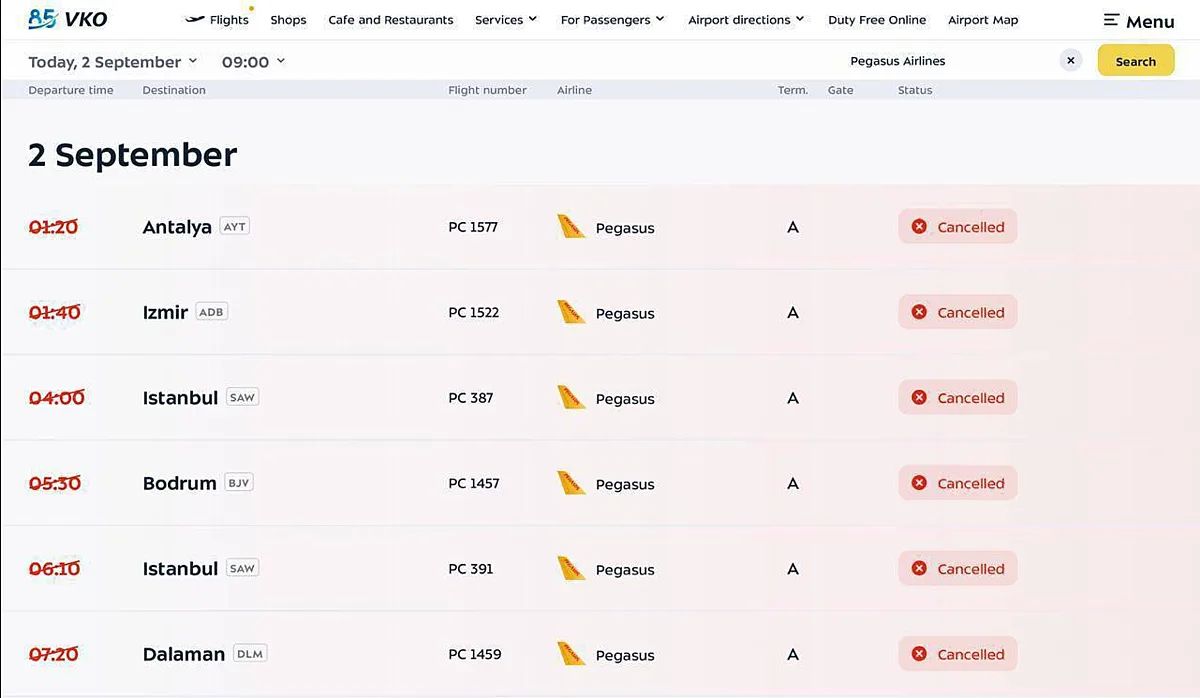This screenshot has height=698, width=1200.
Task: Click the Pegasus logo on flight PC 1577
Action: pos(571,227)
